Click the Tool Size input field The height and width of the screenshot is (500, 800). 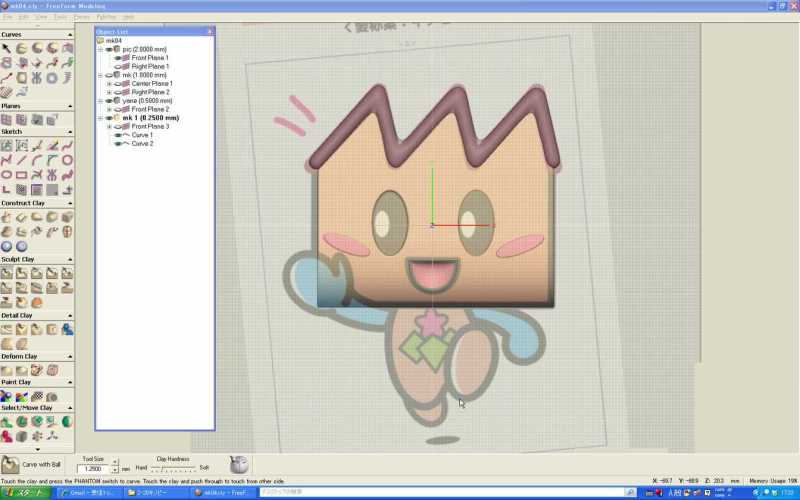92,469
